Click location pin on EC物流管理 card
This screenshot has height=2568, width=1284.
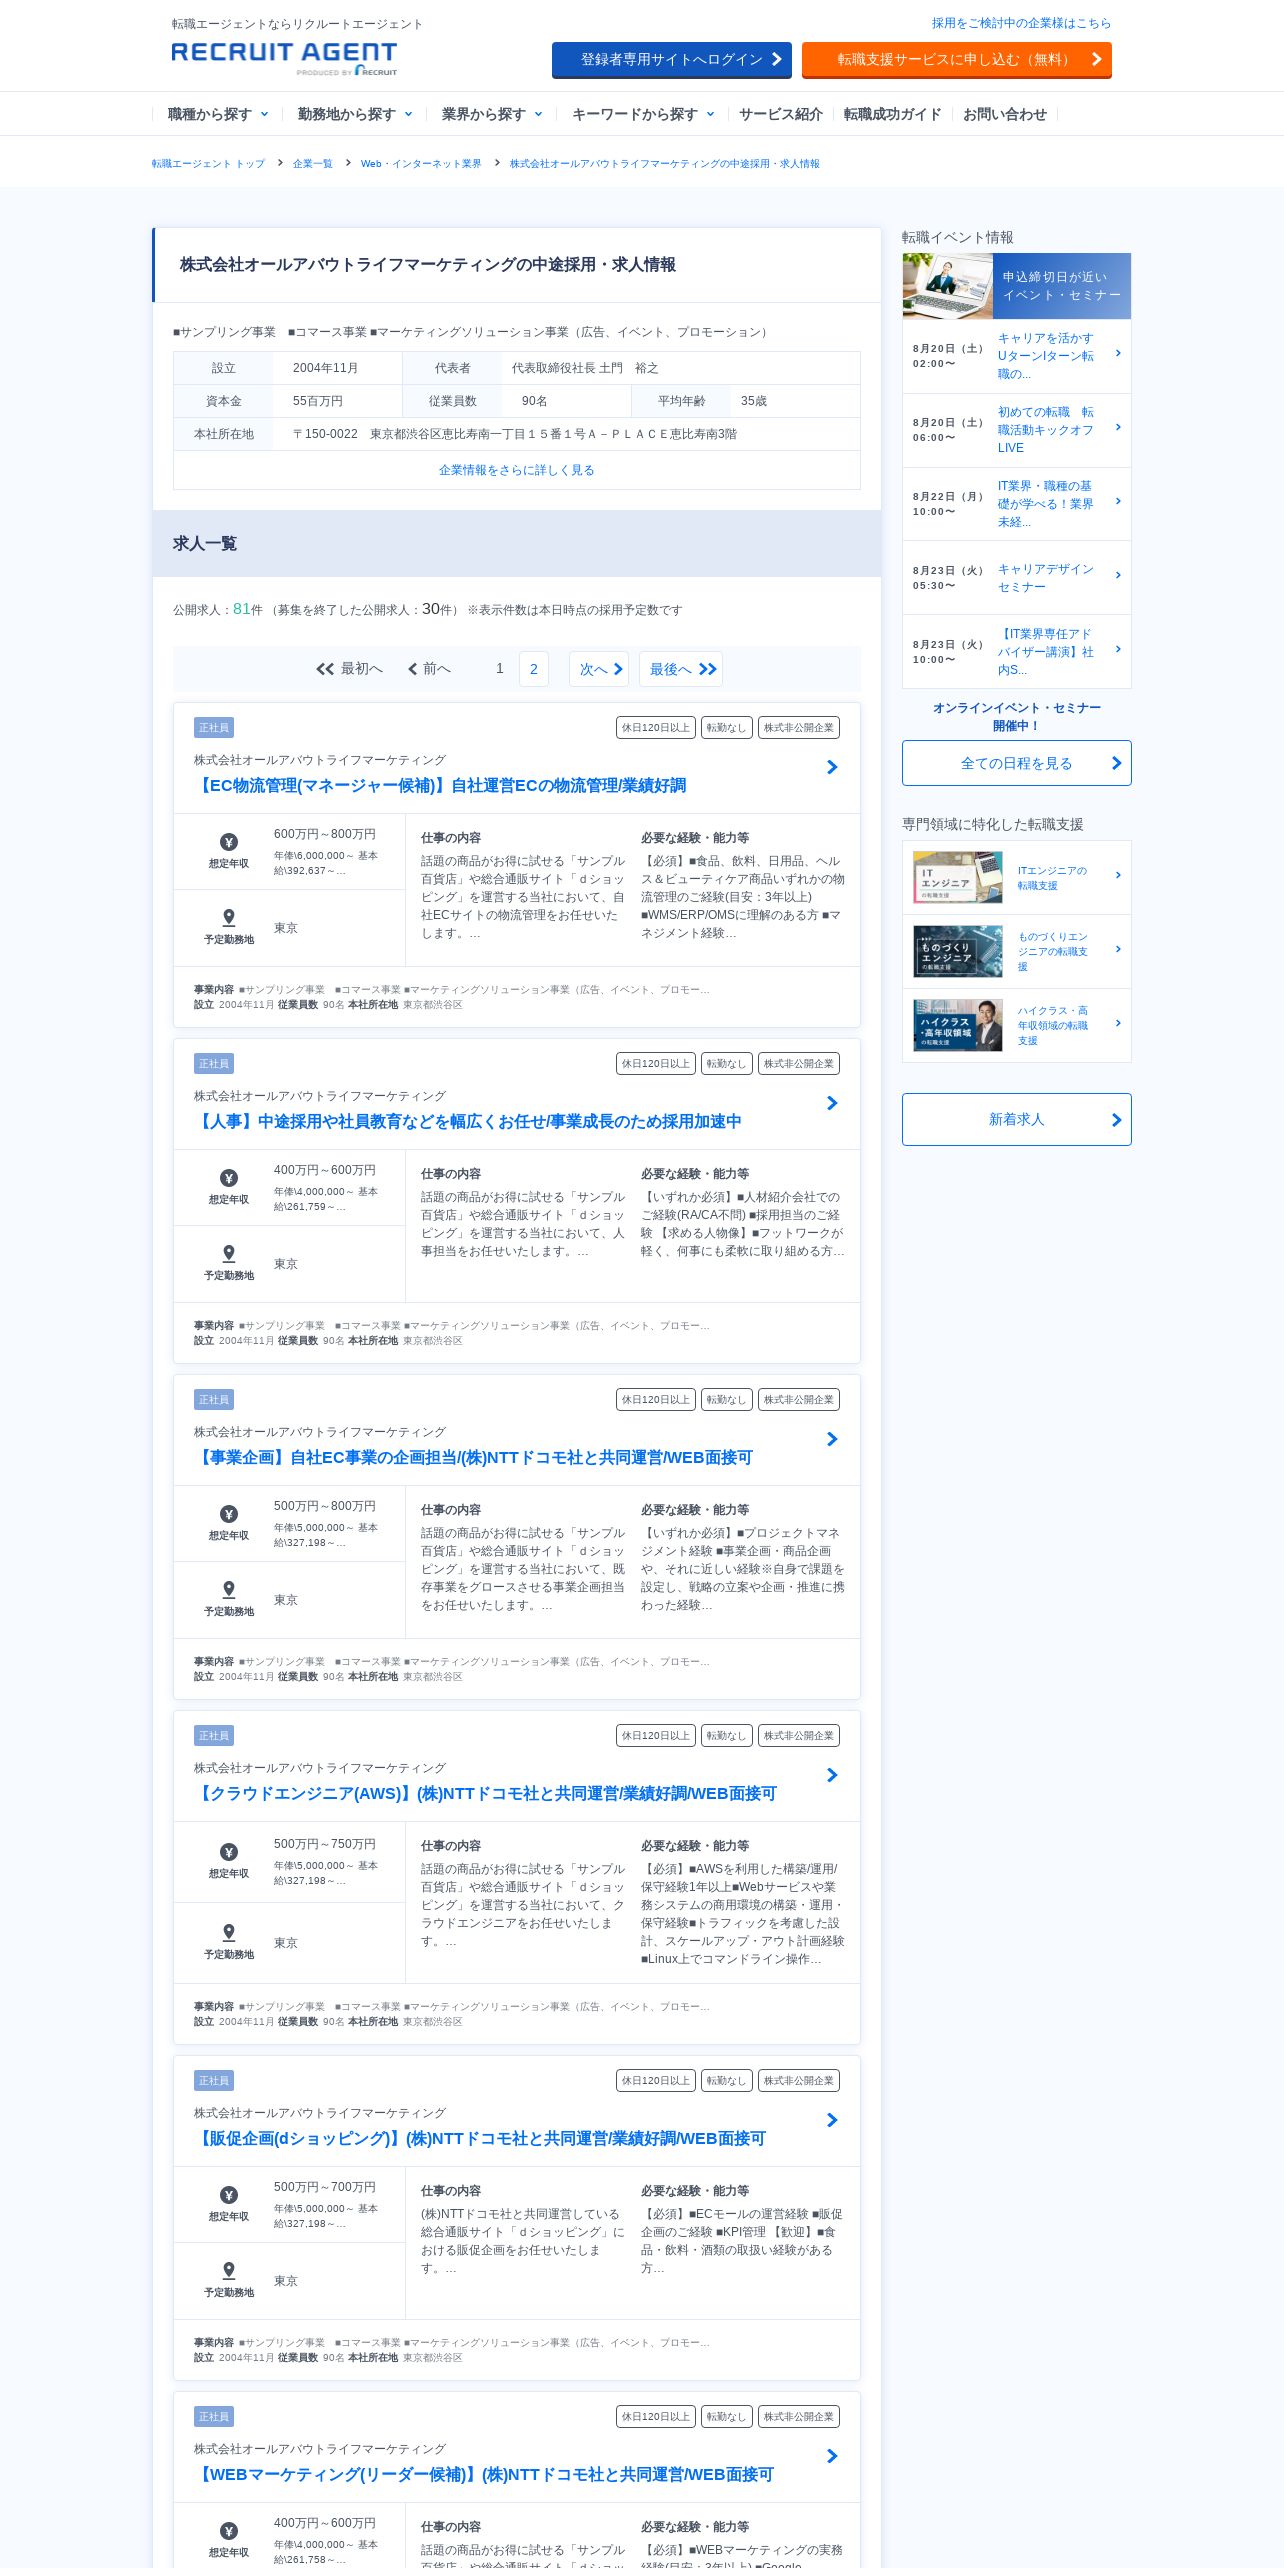pyautogui.click(x=229, y=917)
